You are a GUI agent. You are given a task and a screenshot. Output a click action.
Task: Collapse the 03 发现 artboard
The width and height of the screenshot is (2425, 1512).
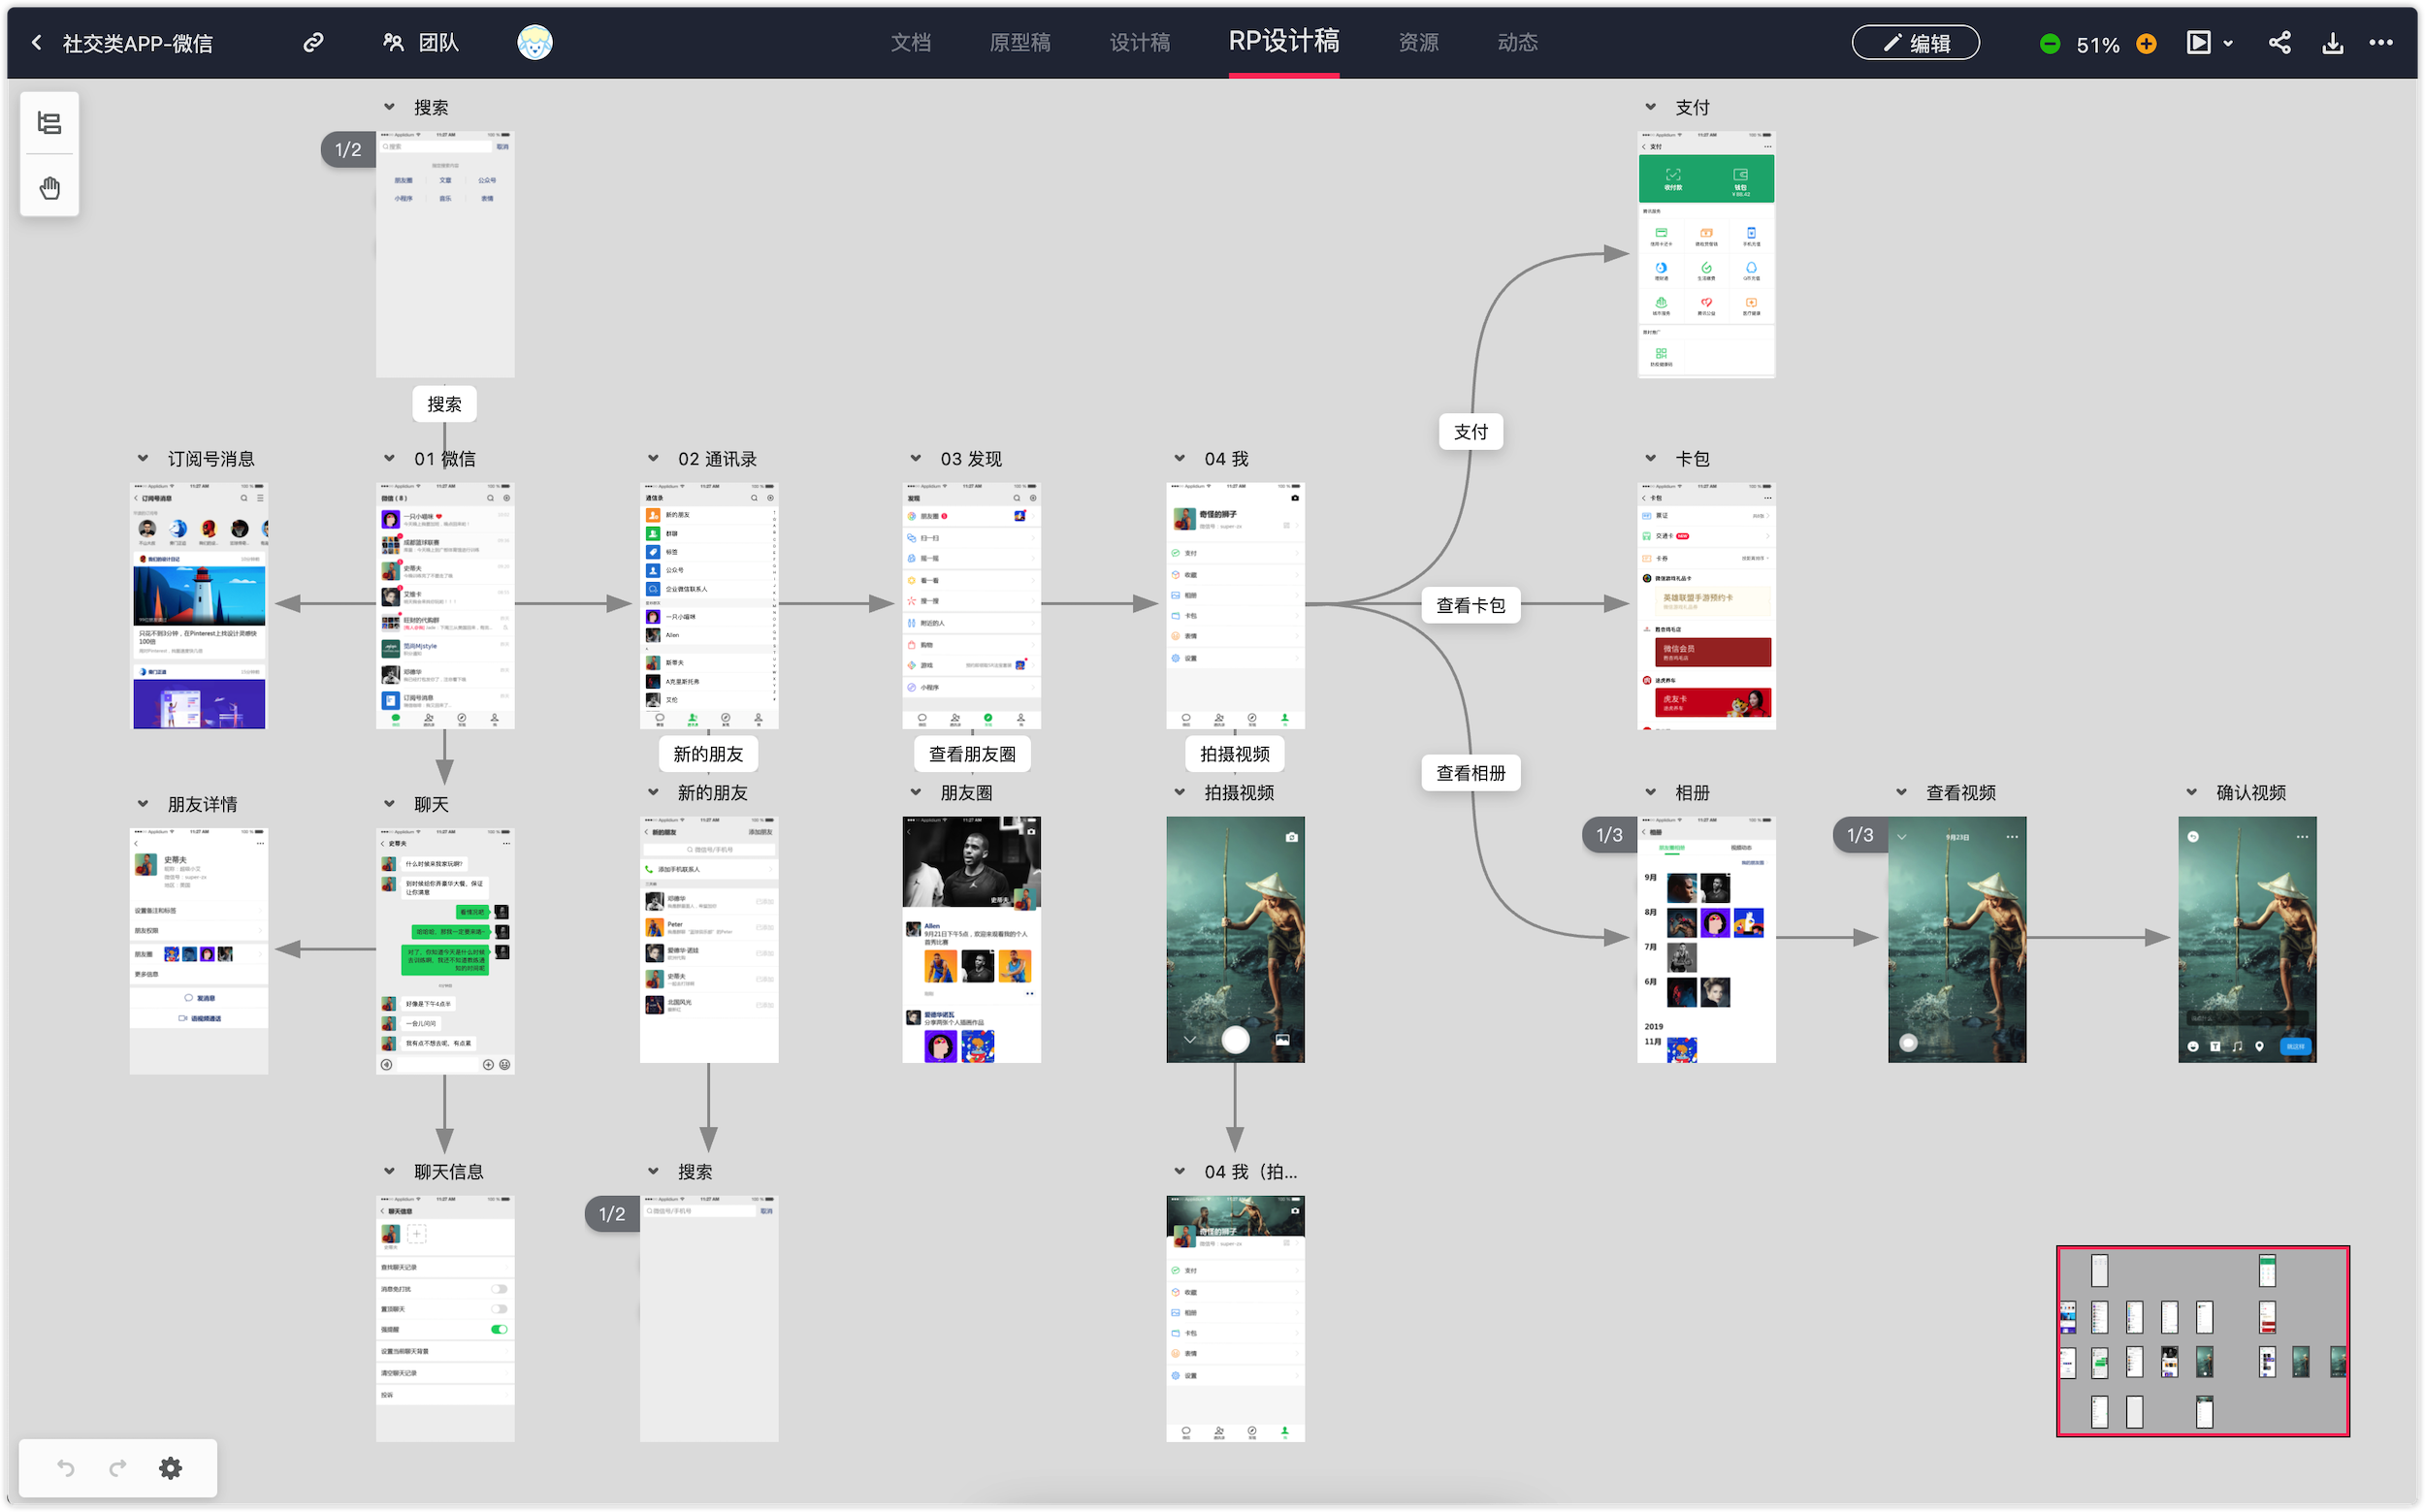click(x=915, y=458)
